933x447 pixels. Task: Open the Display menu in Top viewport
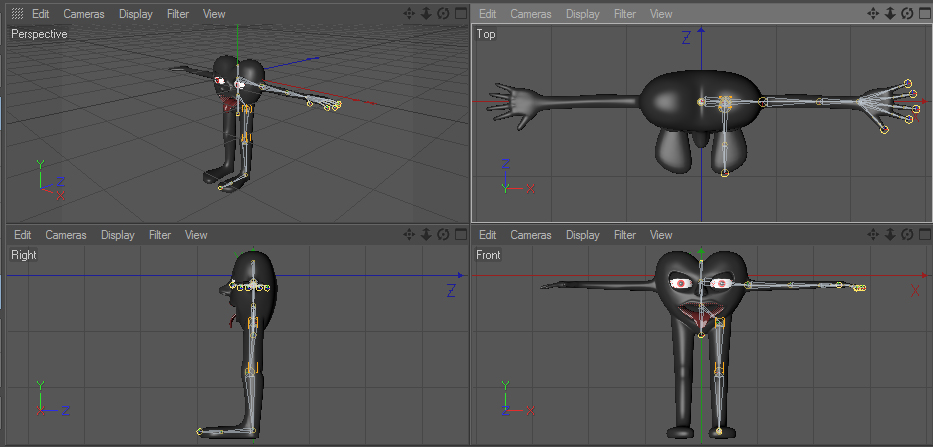pos(583,14)
